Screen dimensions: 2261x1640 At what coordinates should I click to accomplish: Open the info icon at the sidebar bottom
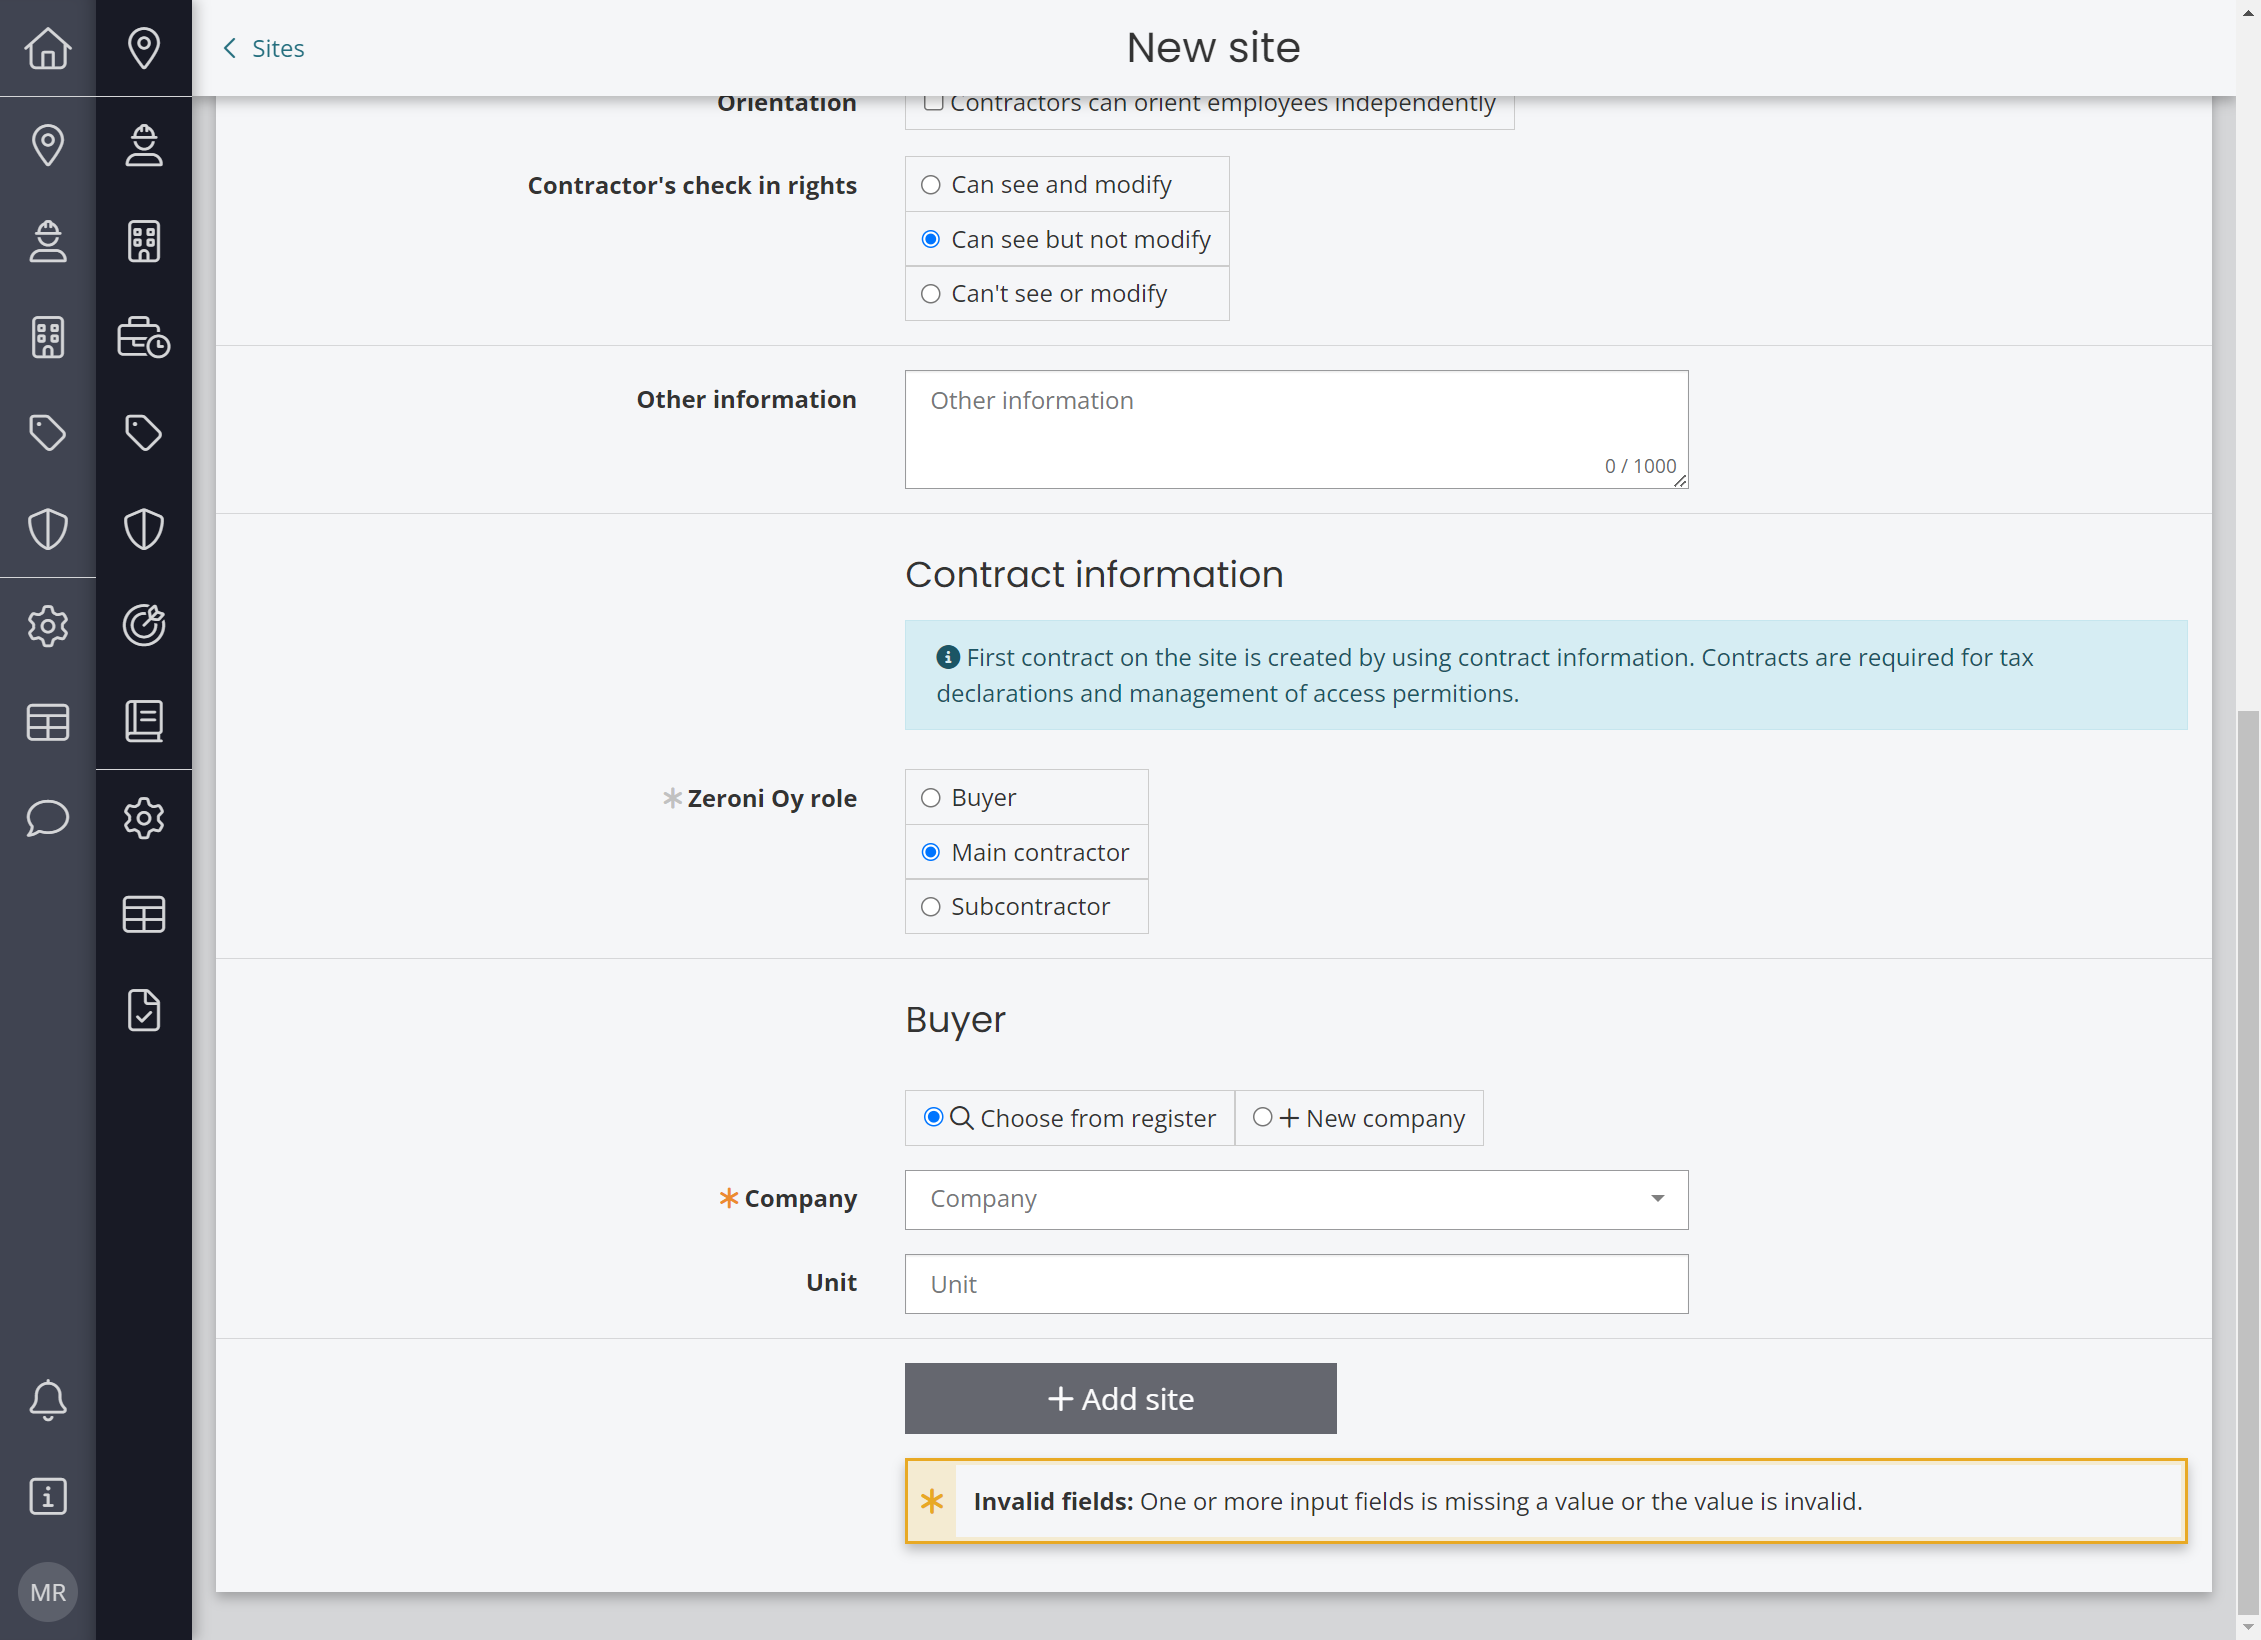47,1496
